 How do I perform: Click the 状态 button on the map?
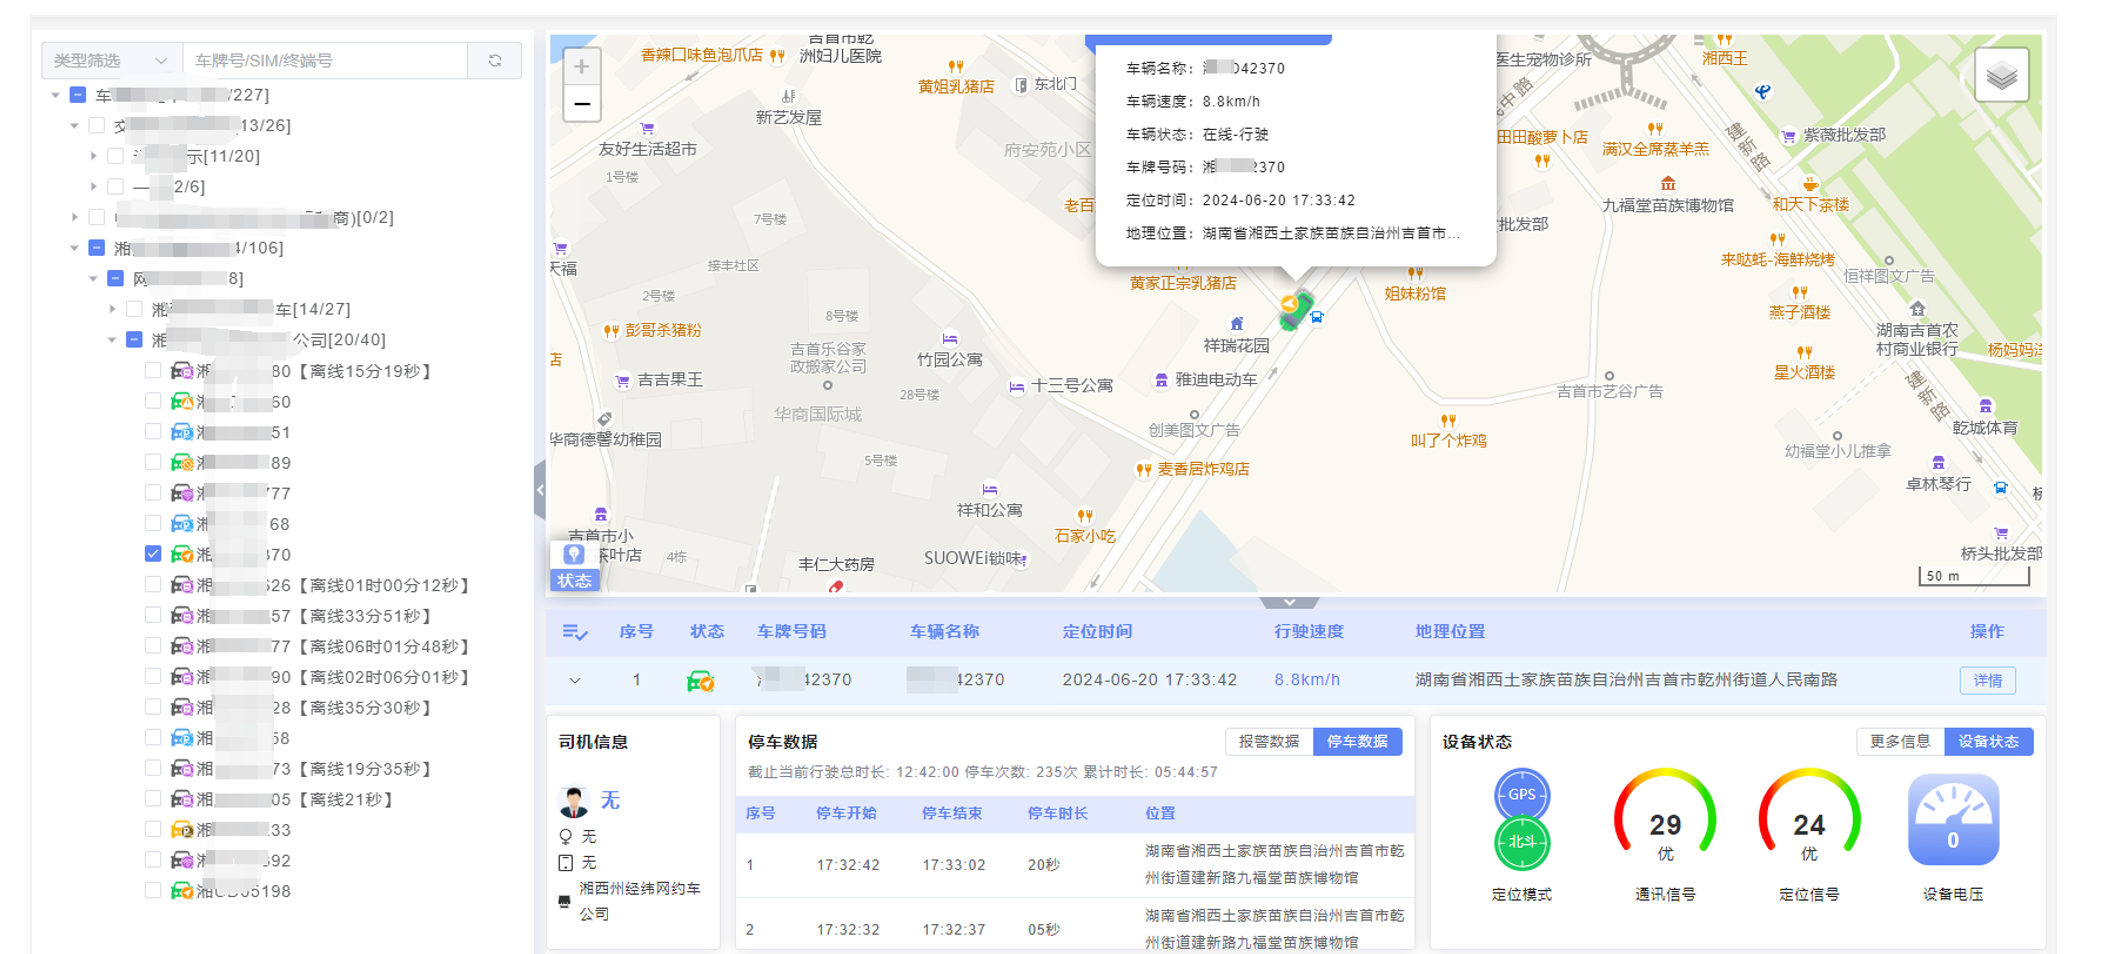574,581
